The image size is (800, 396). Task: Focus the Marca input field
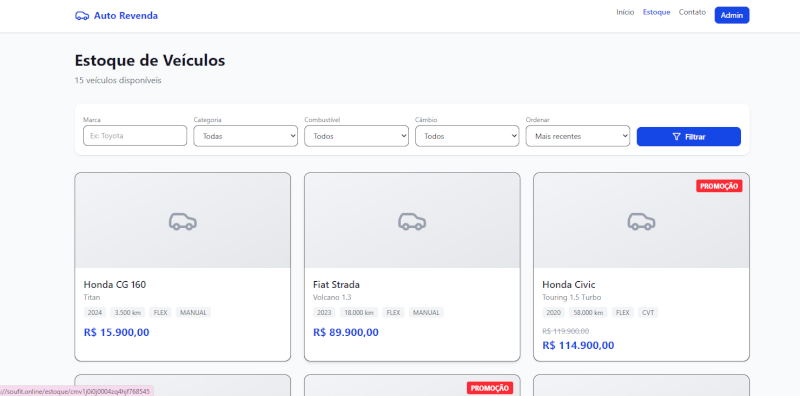pos(135,136)
